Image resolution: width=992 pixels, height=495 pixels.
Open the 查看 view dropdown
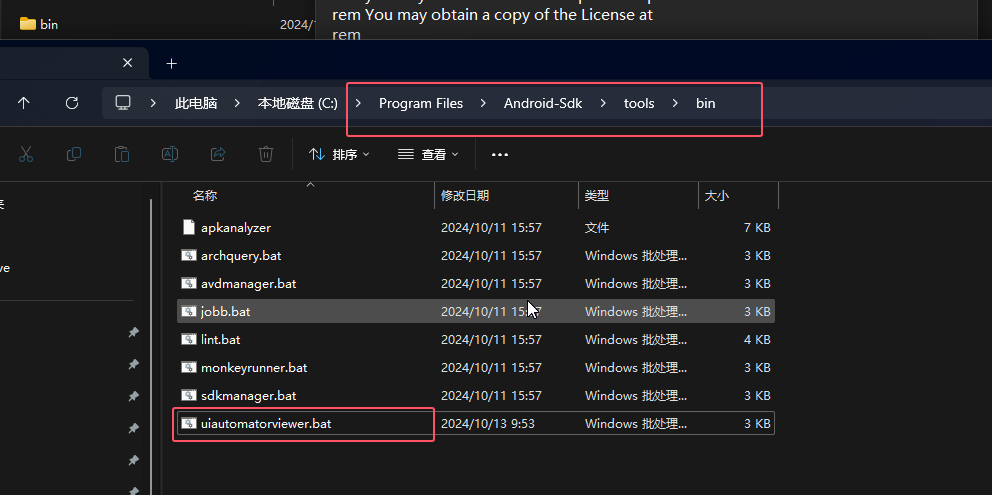(x=428, y=154)
